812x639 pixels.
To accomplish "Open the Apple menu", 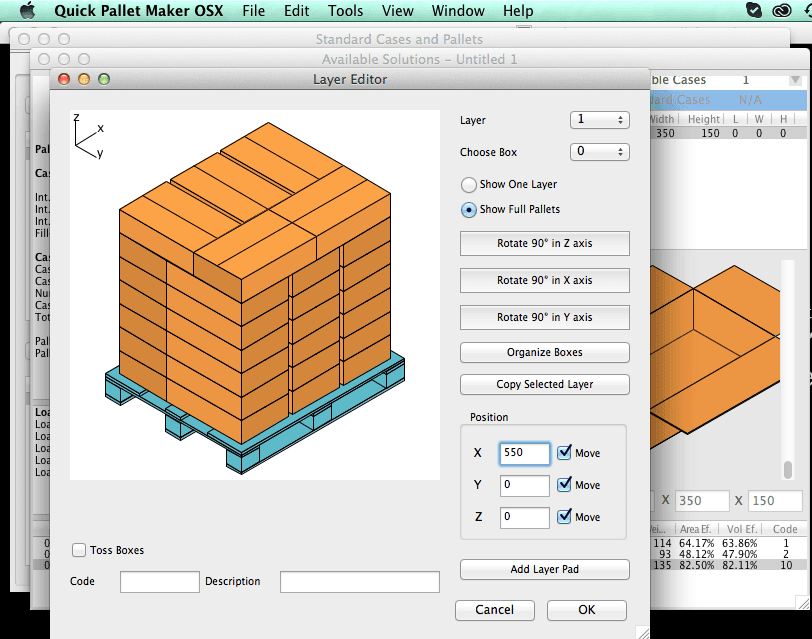I will pyautogui.click(x=27, y=11).
